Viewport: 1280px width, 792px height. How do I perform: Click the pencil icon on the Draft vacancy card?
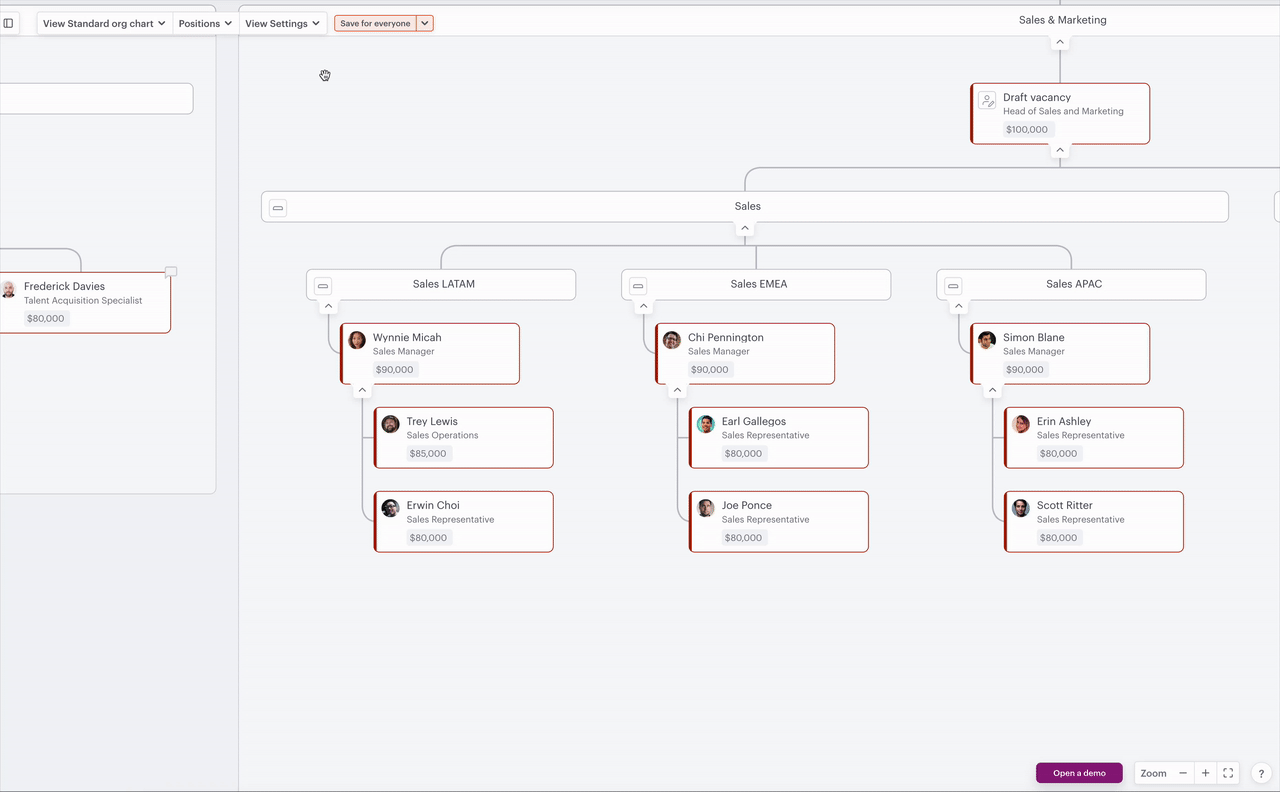pyautogui.click(x=987, y=100)
